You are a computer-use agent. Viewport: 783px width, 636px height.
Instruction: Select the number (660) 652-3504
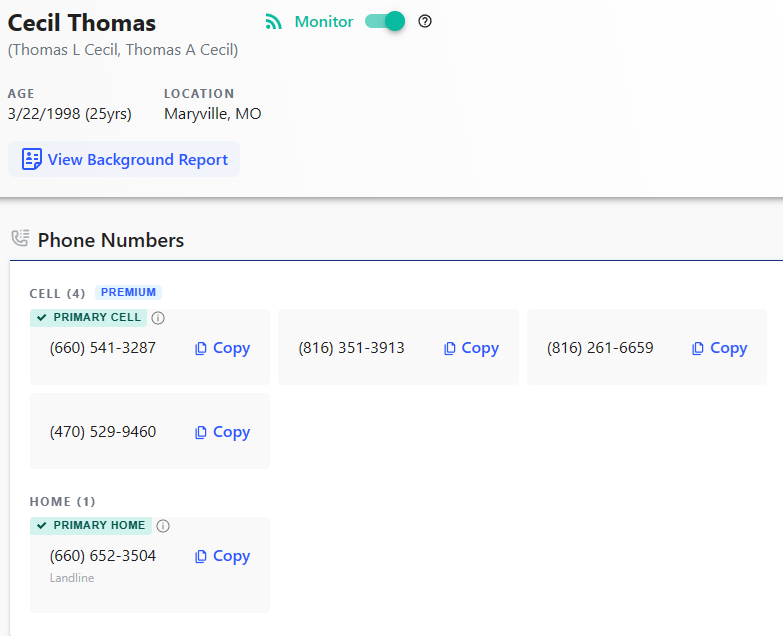click(103, 556)
